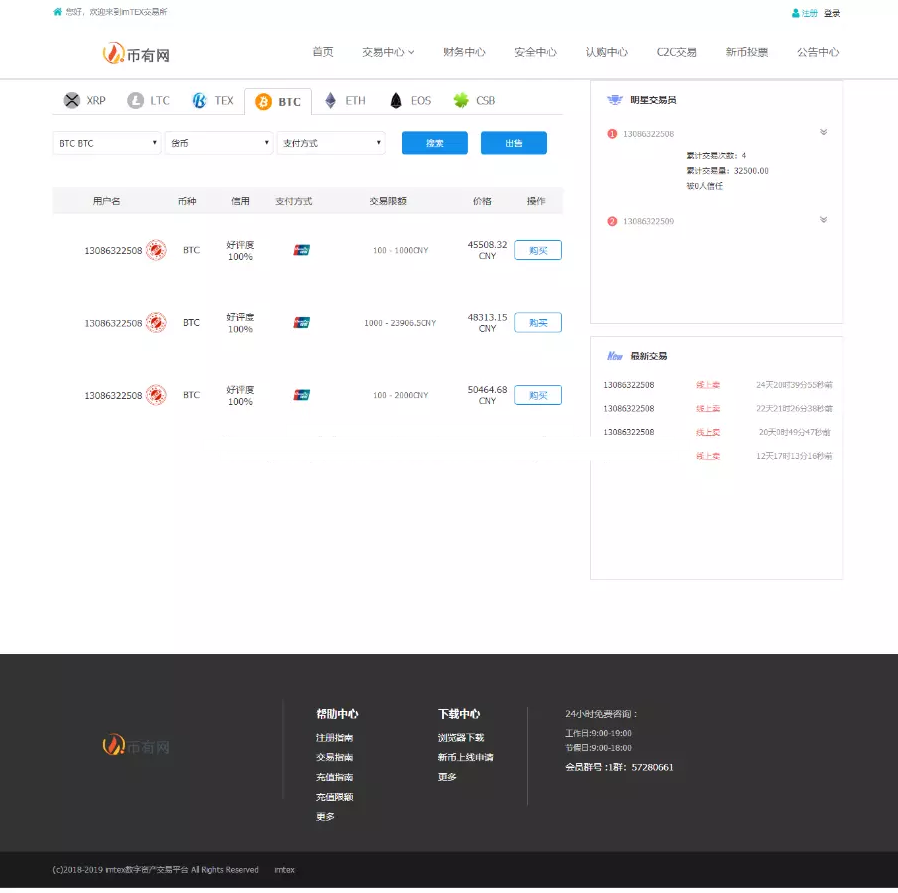Click the footer 币有网 logo
This screenshot has height=893, width=898.
136,746
